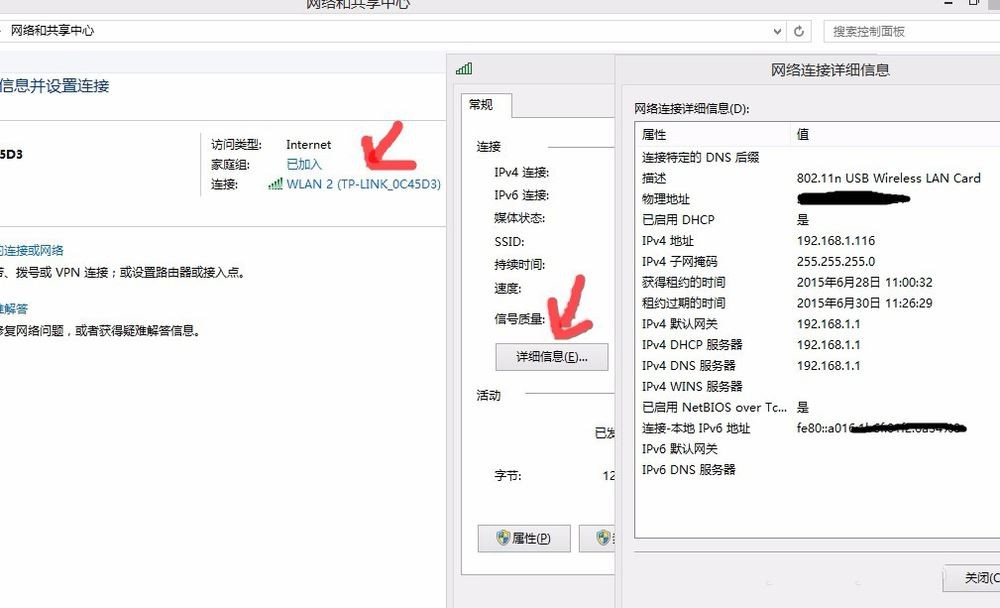Click the value 2015年6月30日 11:26:29
The image size is (1000, 608).
coord(864,303)
